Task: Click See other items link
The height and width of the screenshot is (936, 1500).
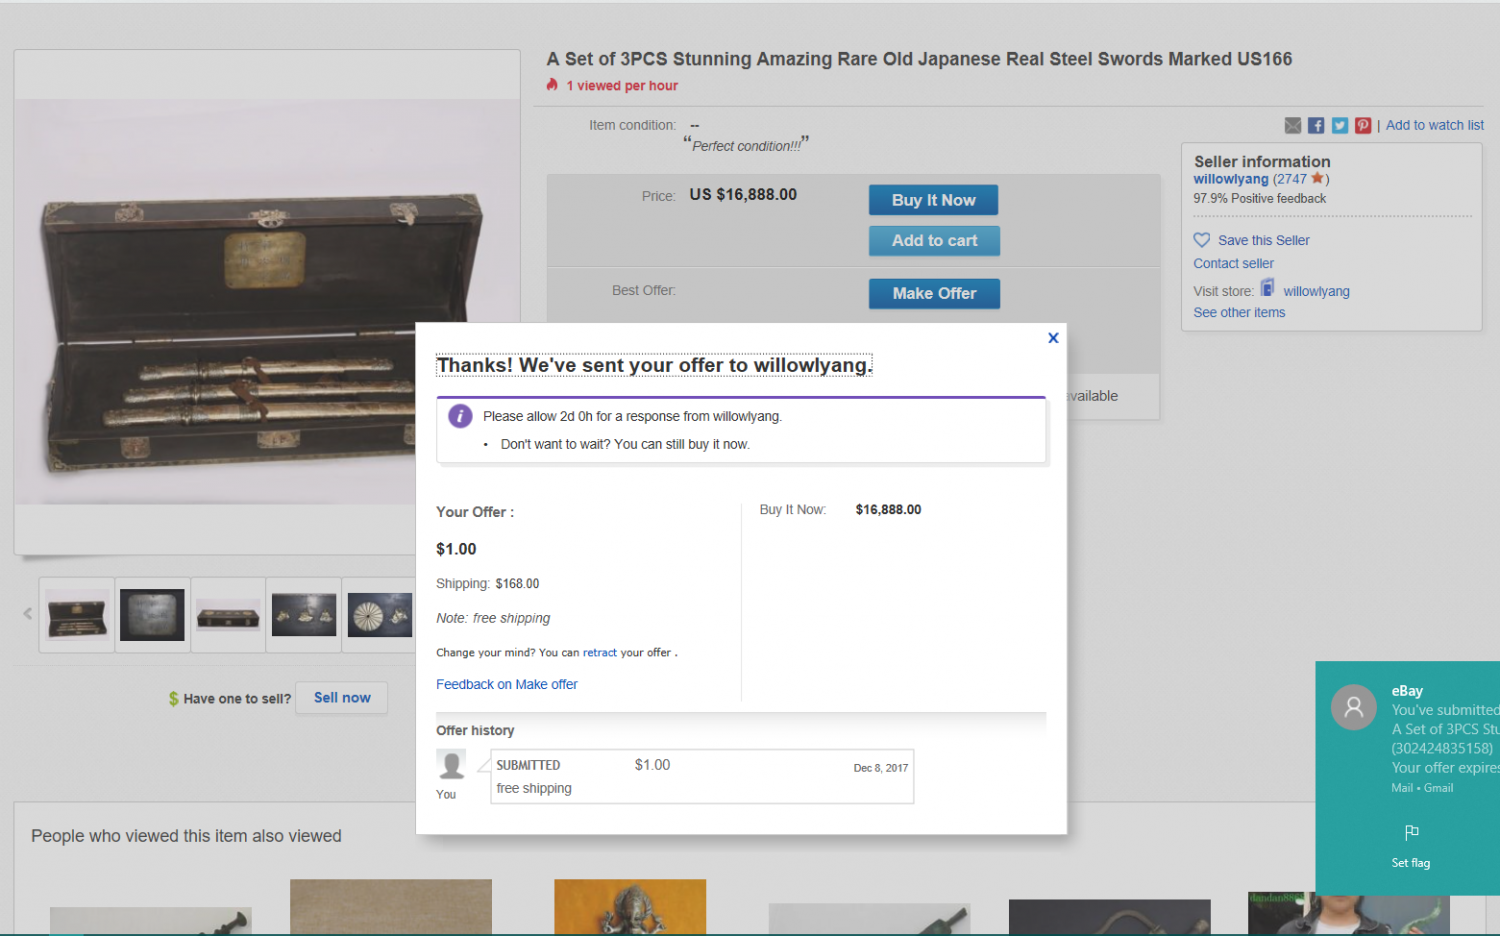Action: (1239, 312)
